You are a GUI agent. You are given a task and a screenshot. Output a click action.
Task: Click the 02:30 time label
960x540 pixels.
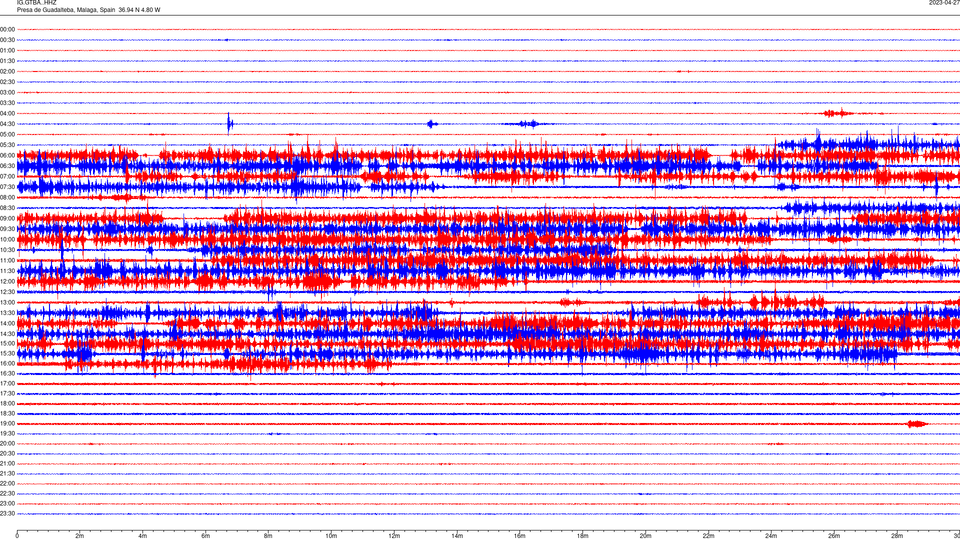[x=7, y=82]
